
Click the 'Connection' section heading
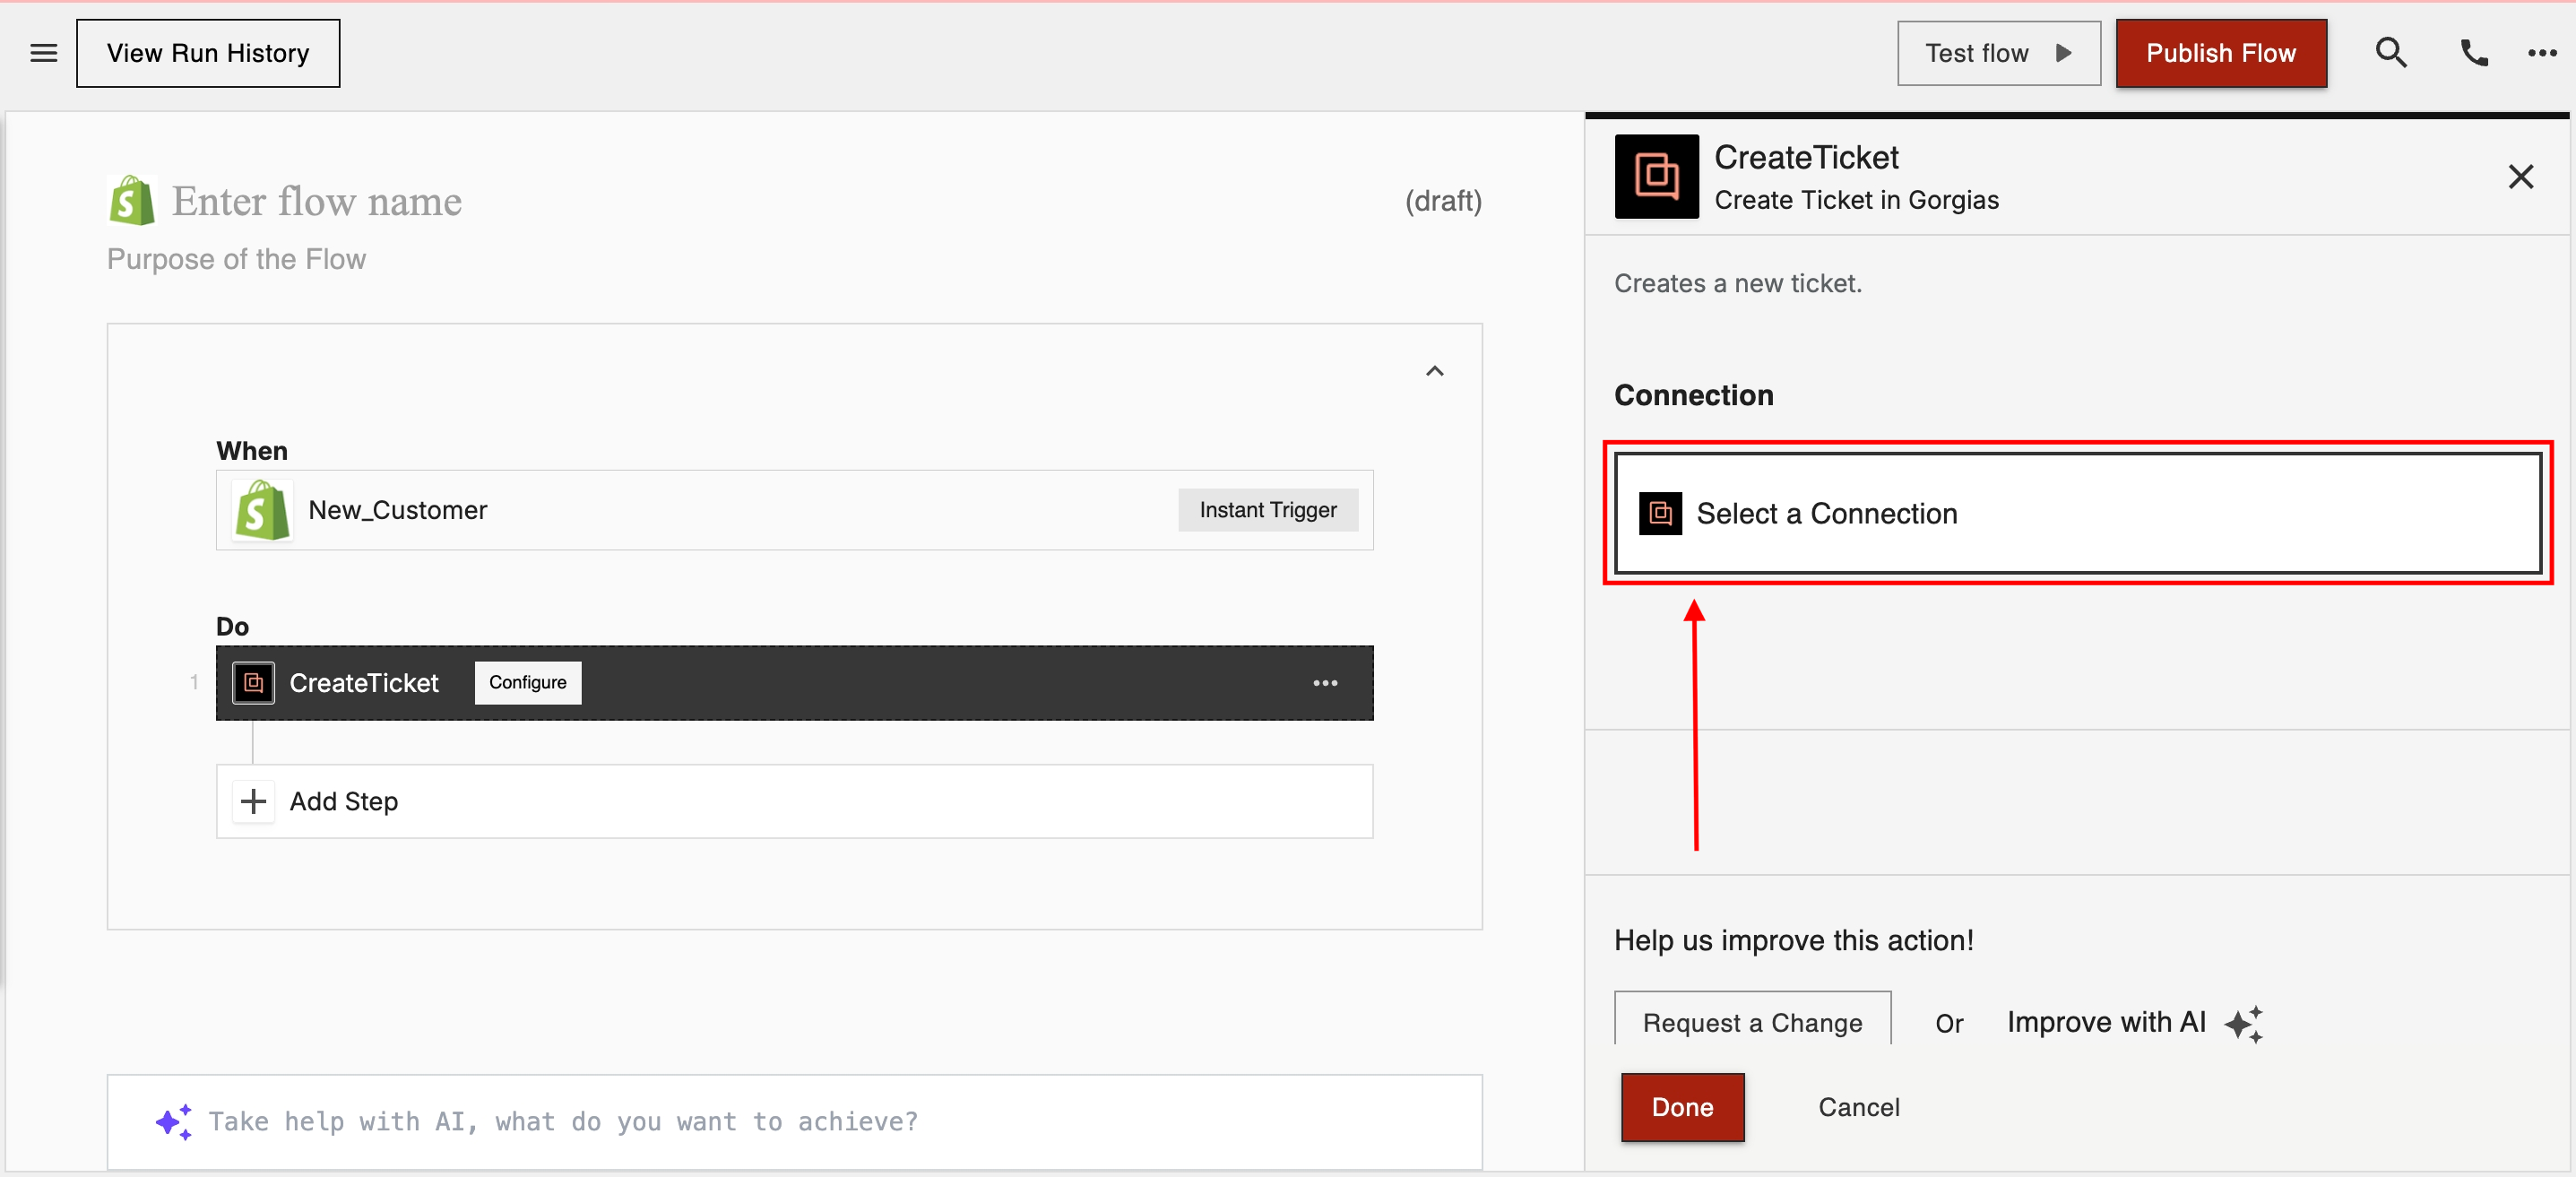[x=1694, y=395]
